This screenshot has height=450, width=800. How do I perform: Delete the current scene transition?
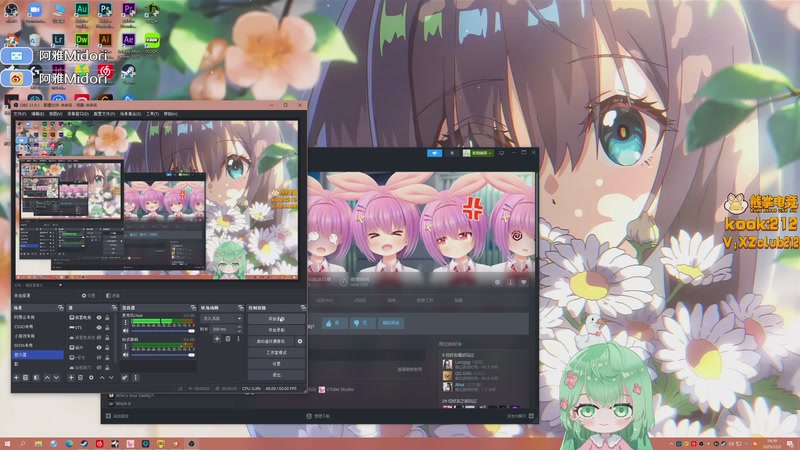click(228, 339)
